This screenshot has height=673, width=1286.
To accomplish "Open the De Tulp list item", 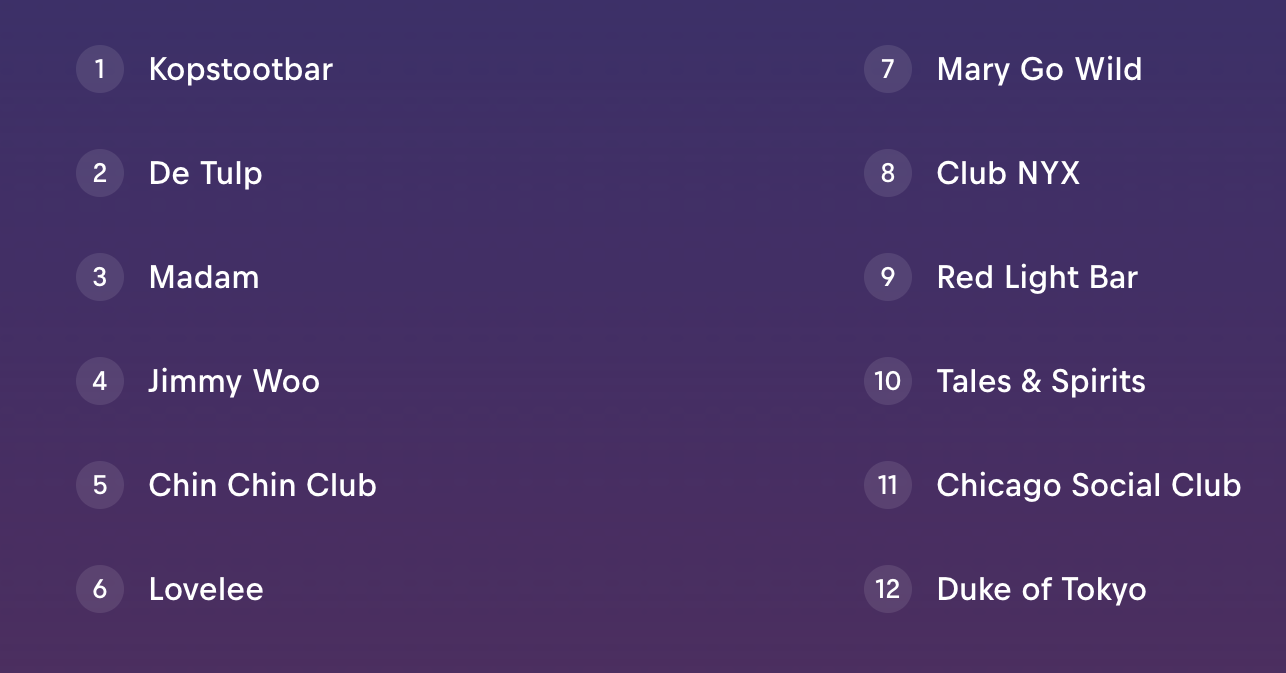I will [206, 174].
